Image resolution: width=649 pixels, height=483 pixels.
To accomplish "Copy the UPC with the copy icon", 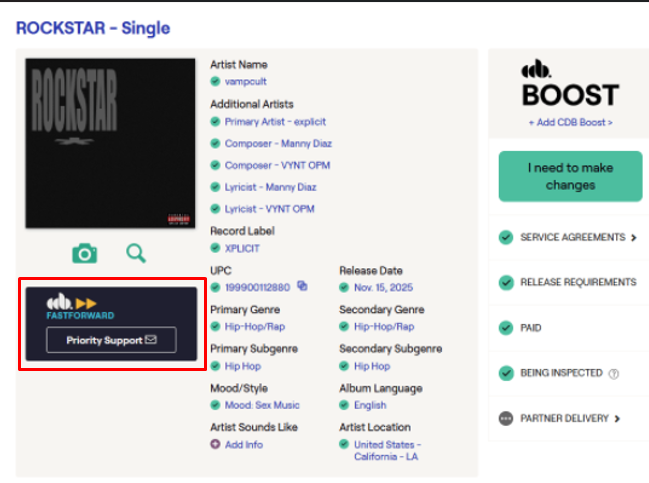I will (x=303, y=286).
